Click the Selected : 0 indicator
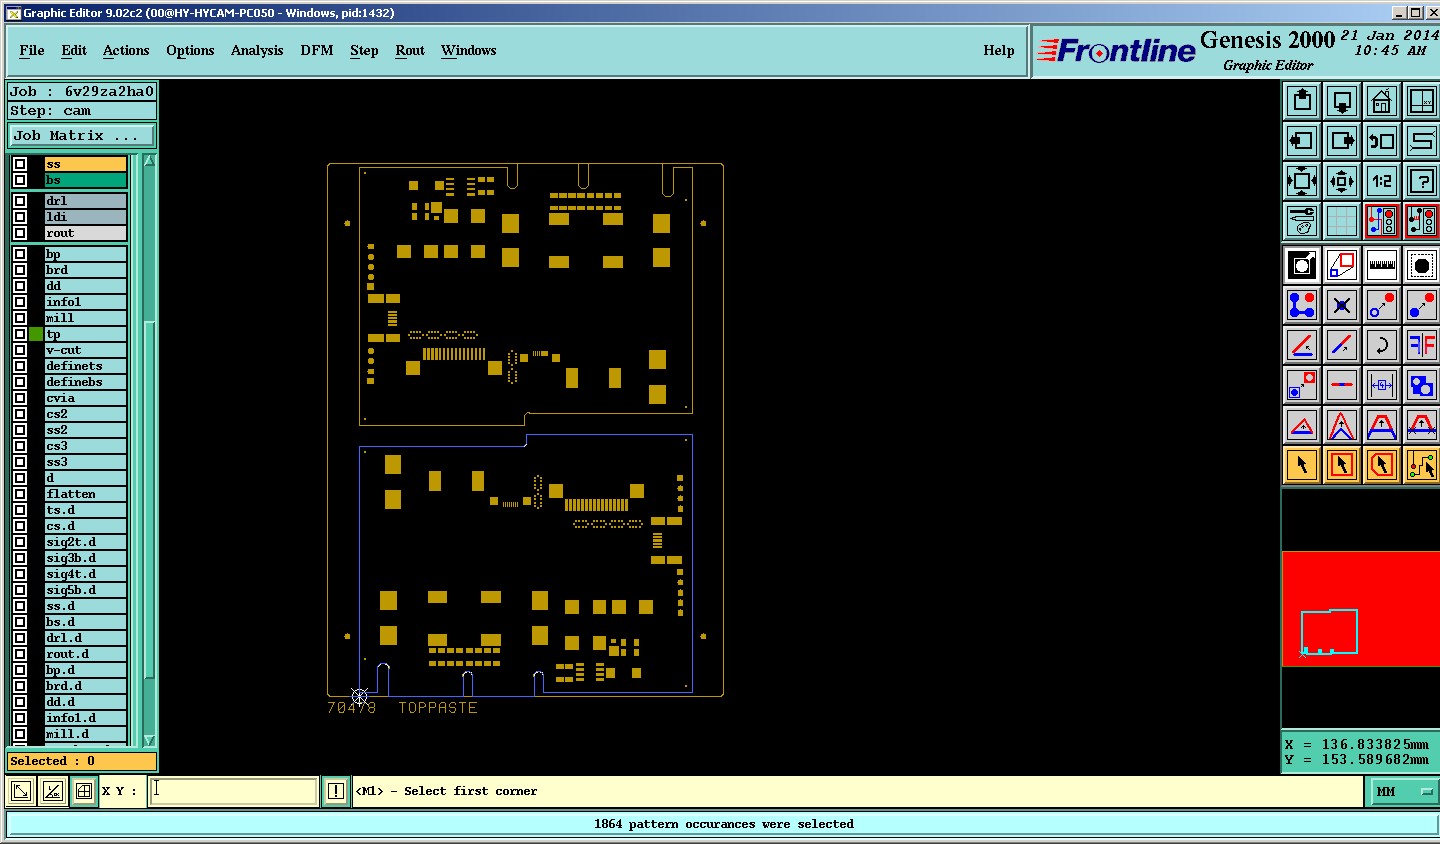Image resolution: width=1440 pixels, height=844 pixels. 82,761
